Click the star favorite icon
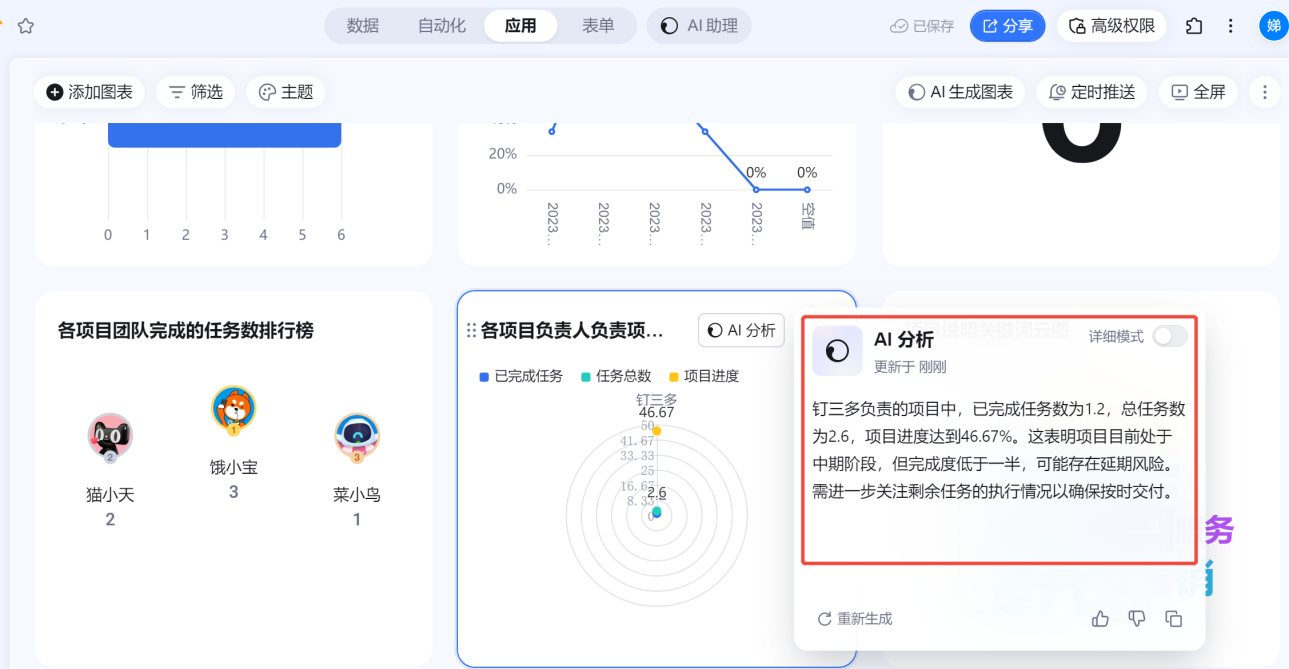The height and width of the screenshot is (669, 1289). click(26, 26)
